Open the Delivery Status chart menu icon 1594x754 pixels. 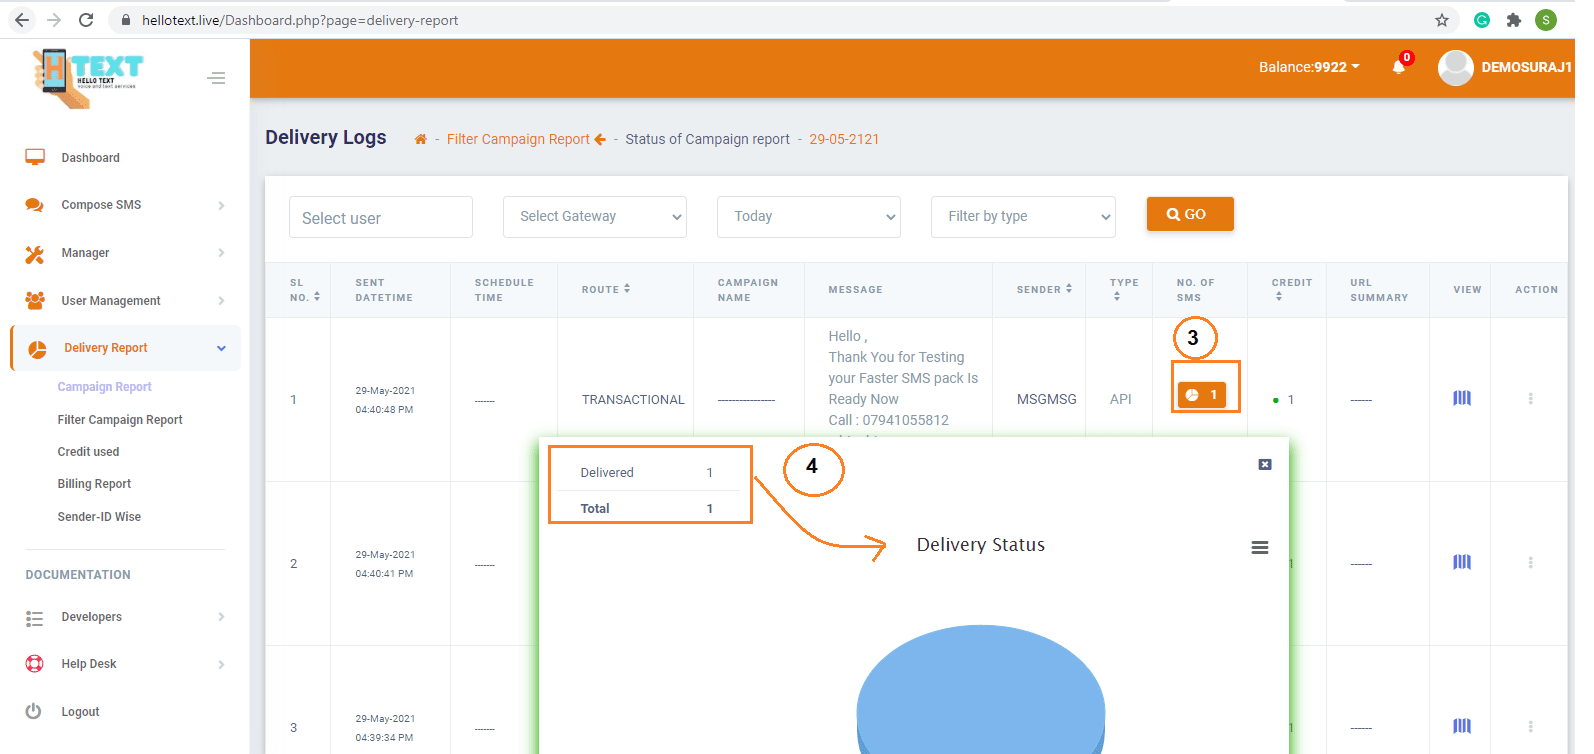click(x=1260, y=547)
